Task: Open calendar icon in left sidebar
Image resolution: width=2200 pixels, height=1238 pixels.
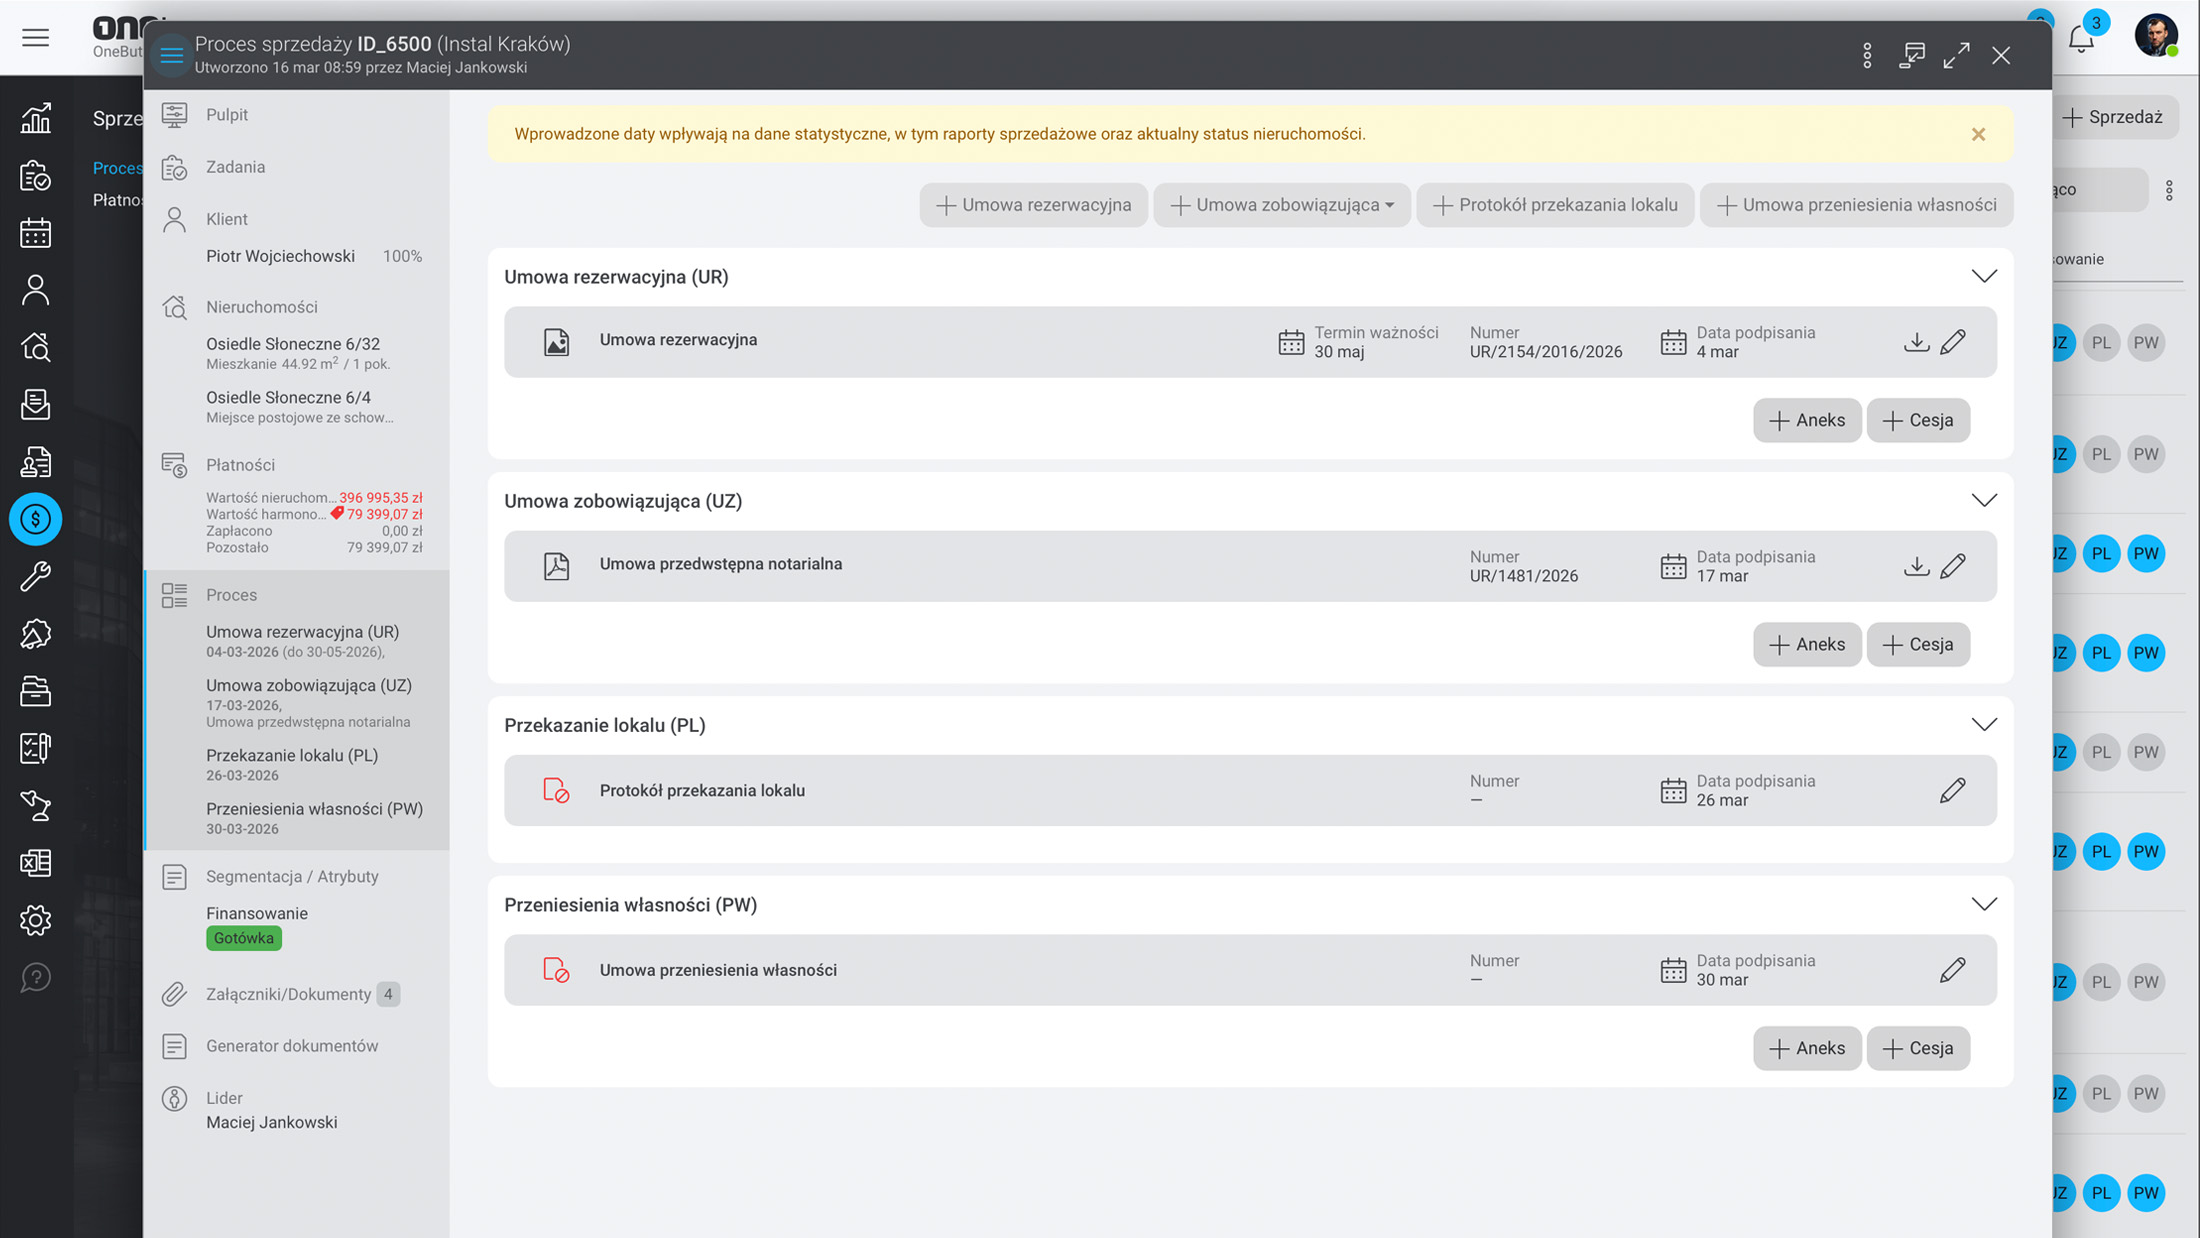Action: [x=36, y=233]
